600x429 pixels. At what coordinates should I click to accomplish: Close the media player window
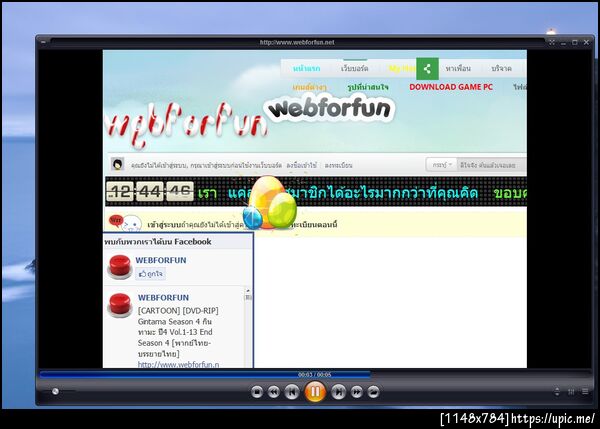586,42
